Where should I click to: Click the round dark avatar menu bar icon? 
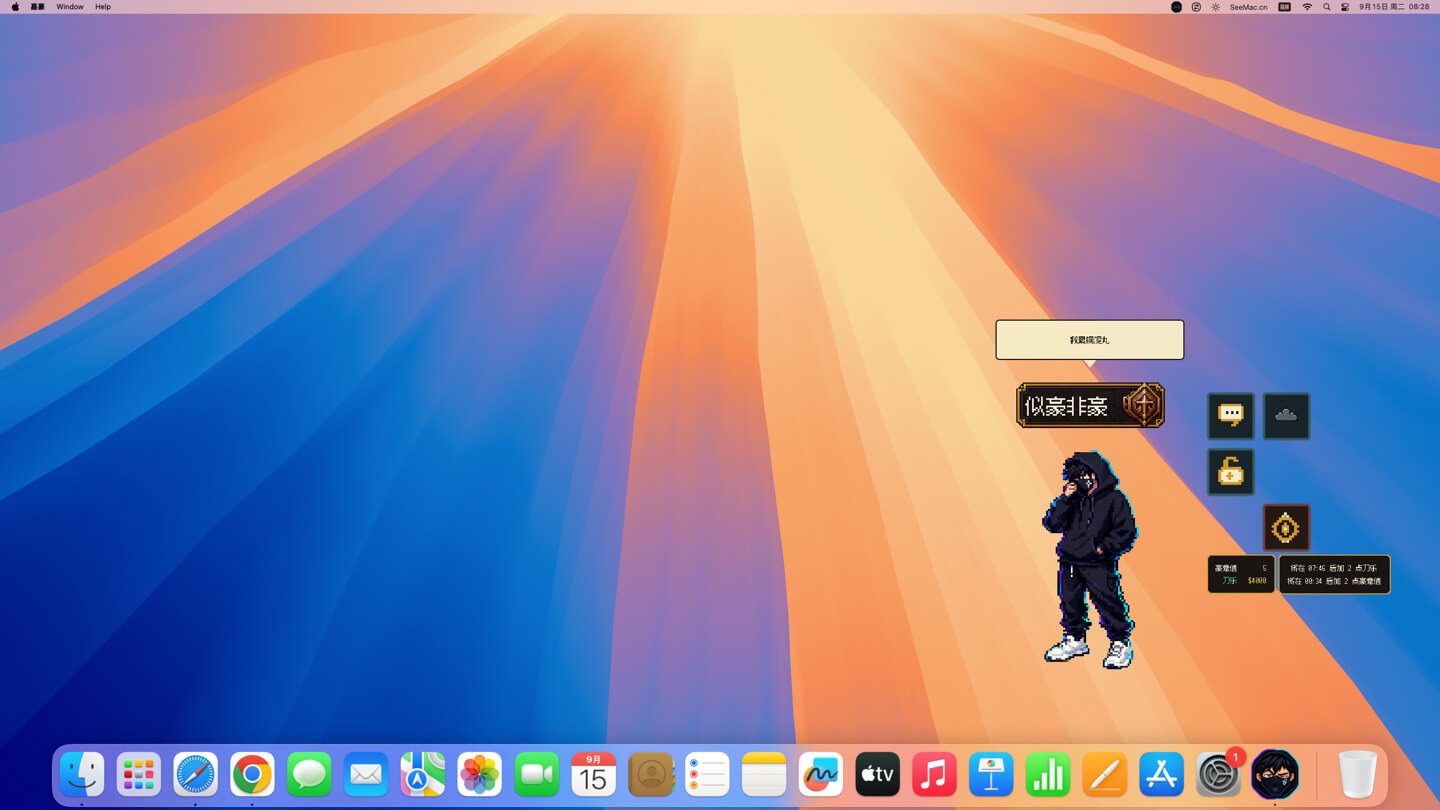pyautogui.click(x=1176, y=7)
